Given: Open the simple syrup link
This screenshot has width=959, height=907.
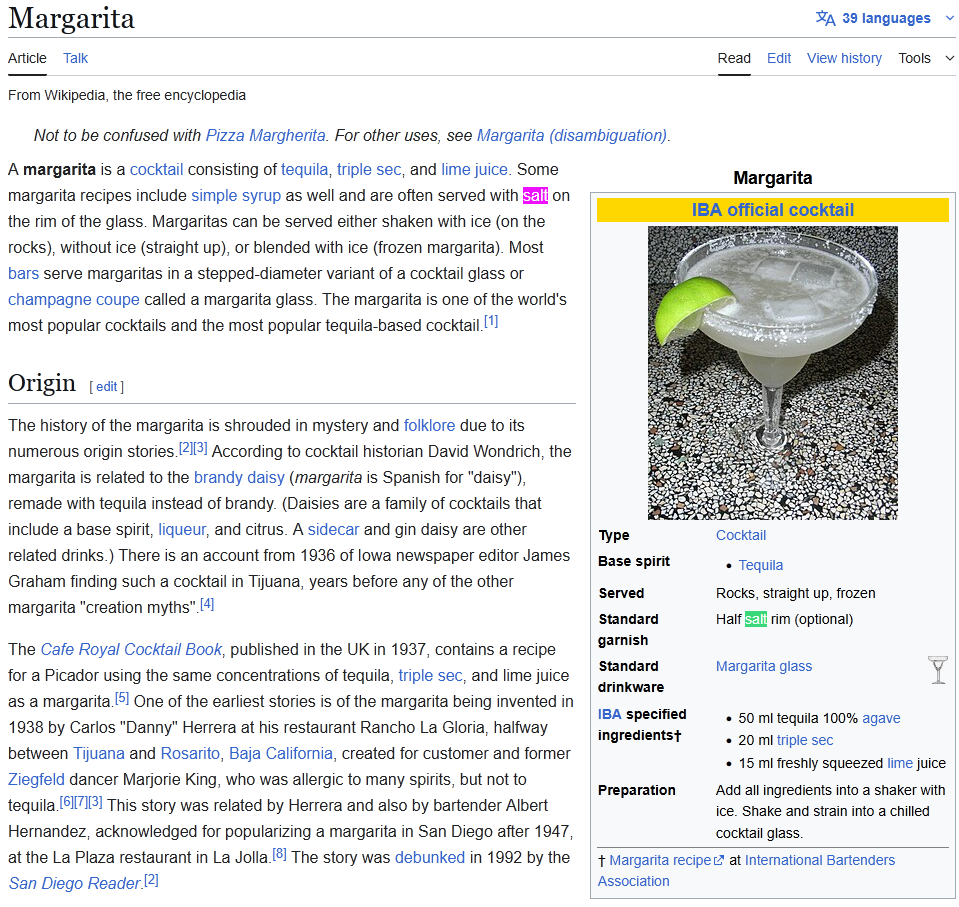Looking at the screenshot, I should [236, 195].
